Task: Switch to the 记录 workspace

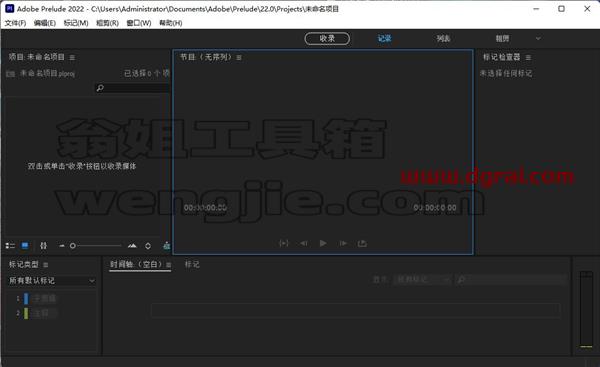Action: (385, 39)
